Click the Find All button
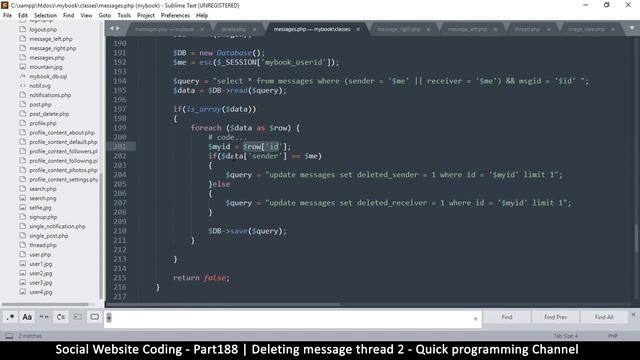The height and width of the screenshot is (360, 640). click(604, 317)
